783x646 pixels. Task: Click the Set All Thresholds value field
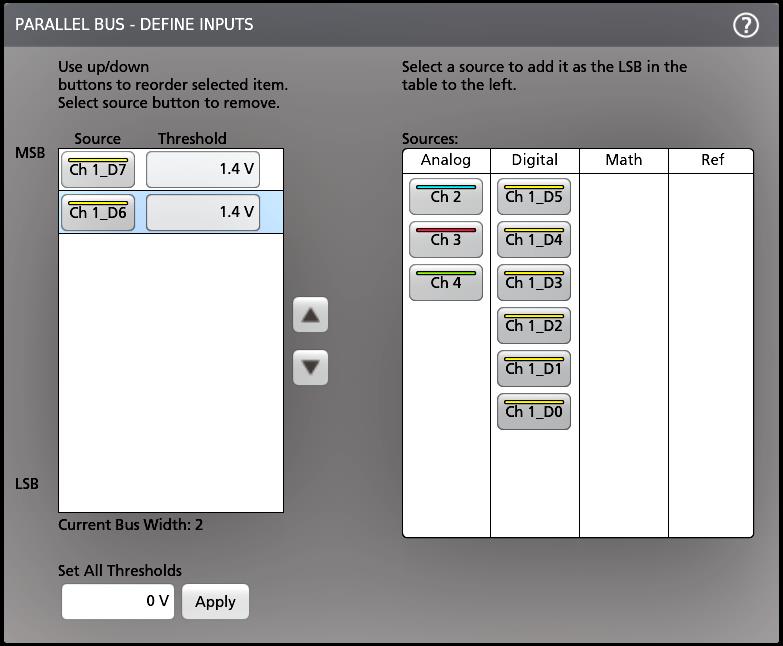click(118, 601)
